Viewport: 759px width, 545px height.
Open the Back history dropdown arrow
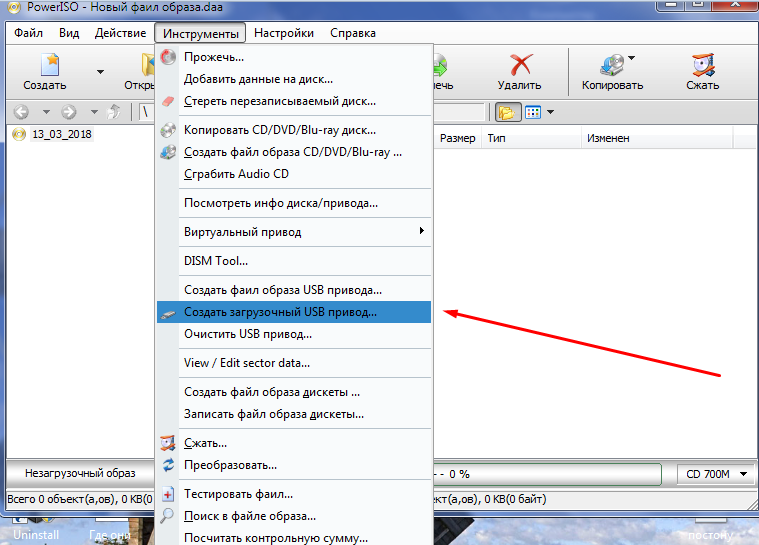point(46,112)
